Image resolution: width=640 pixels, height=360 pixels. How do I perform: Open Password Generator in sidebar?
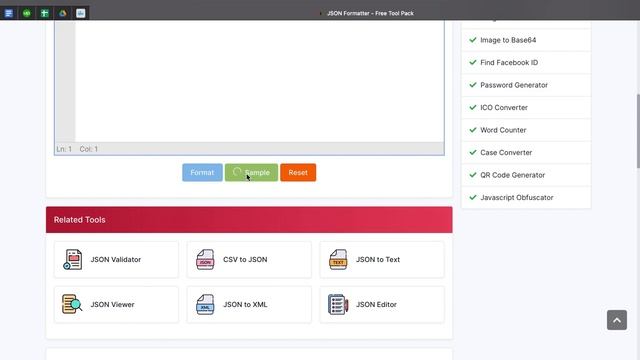[x=526, y=85]
